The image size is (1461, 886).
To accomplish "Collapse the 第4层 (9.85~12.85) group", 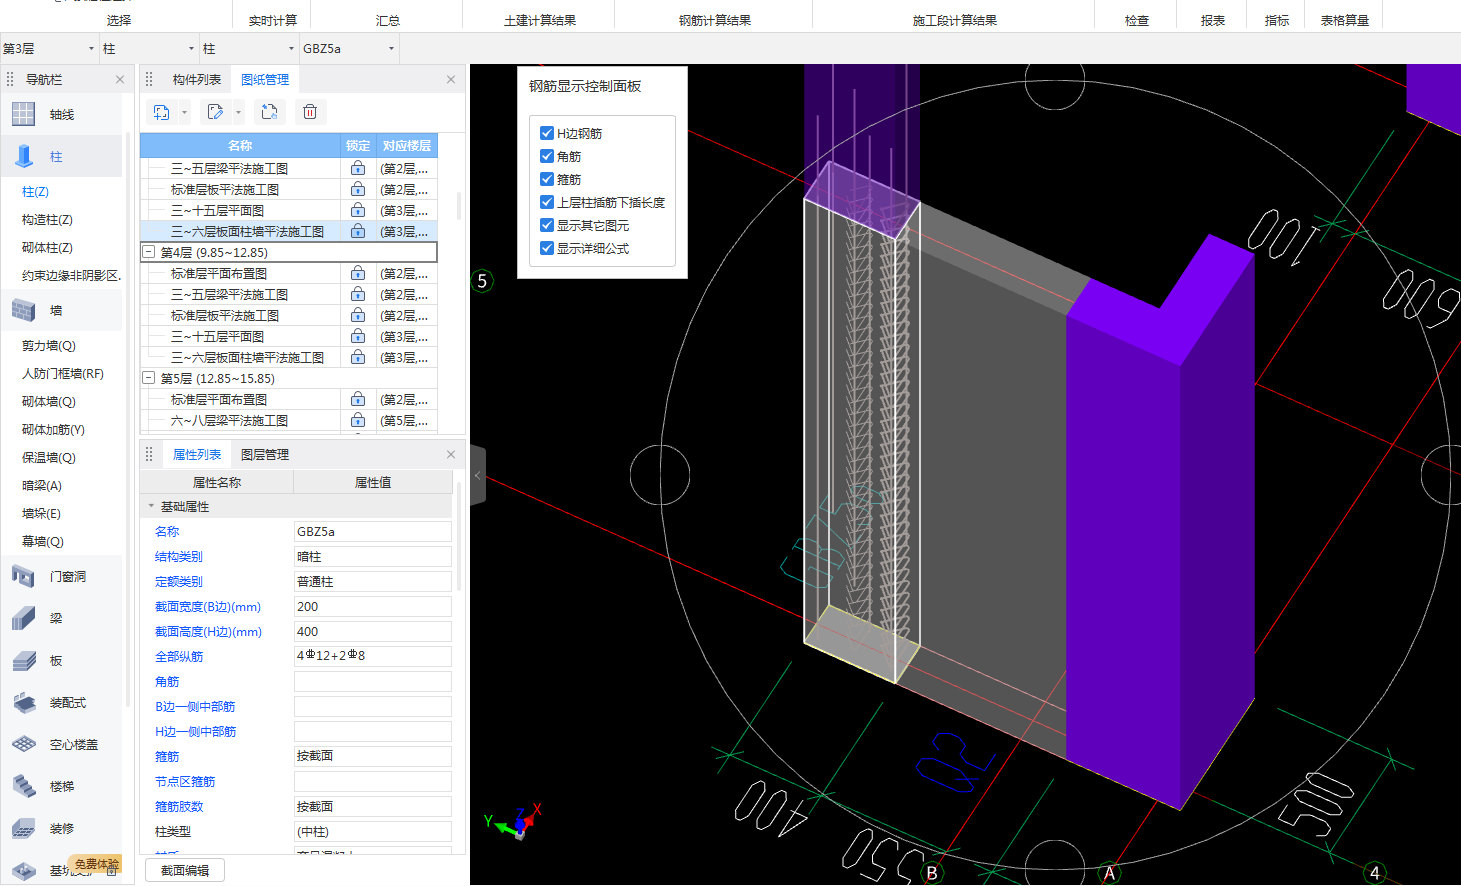I will 149,252.
